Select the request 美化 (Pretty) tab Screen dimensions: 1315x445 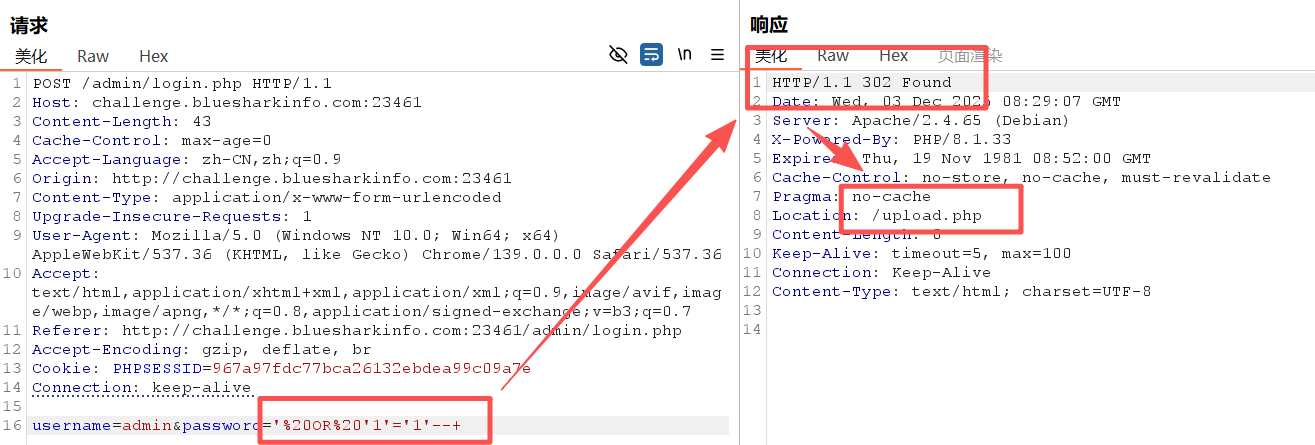click(31, 56)
